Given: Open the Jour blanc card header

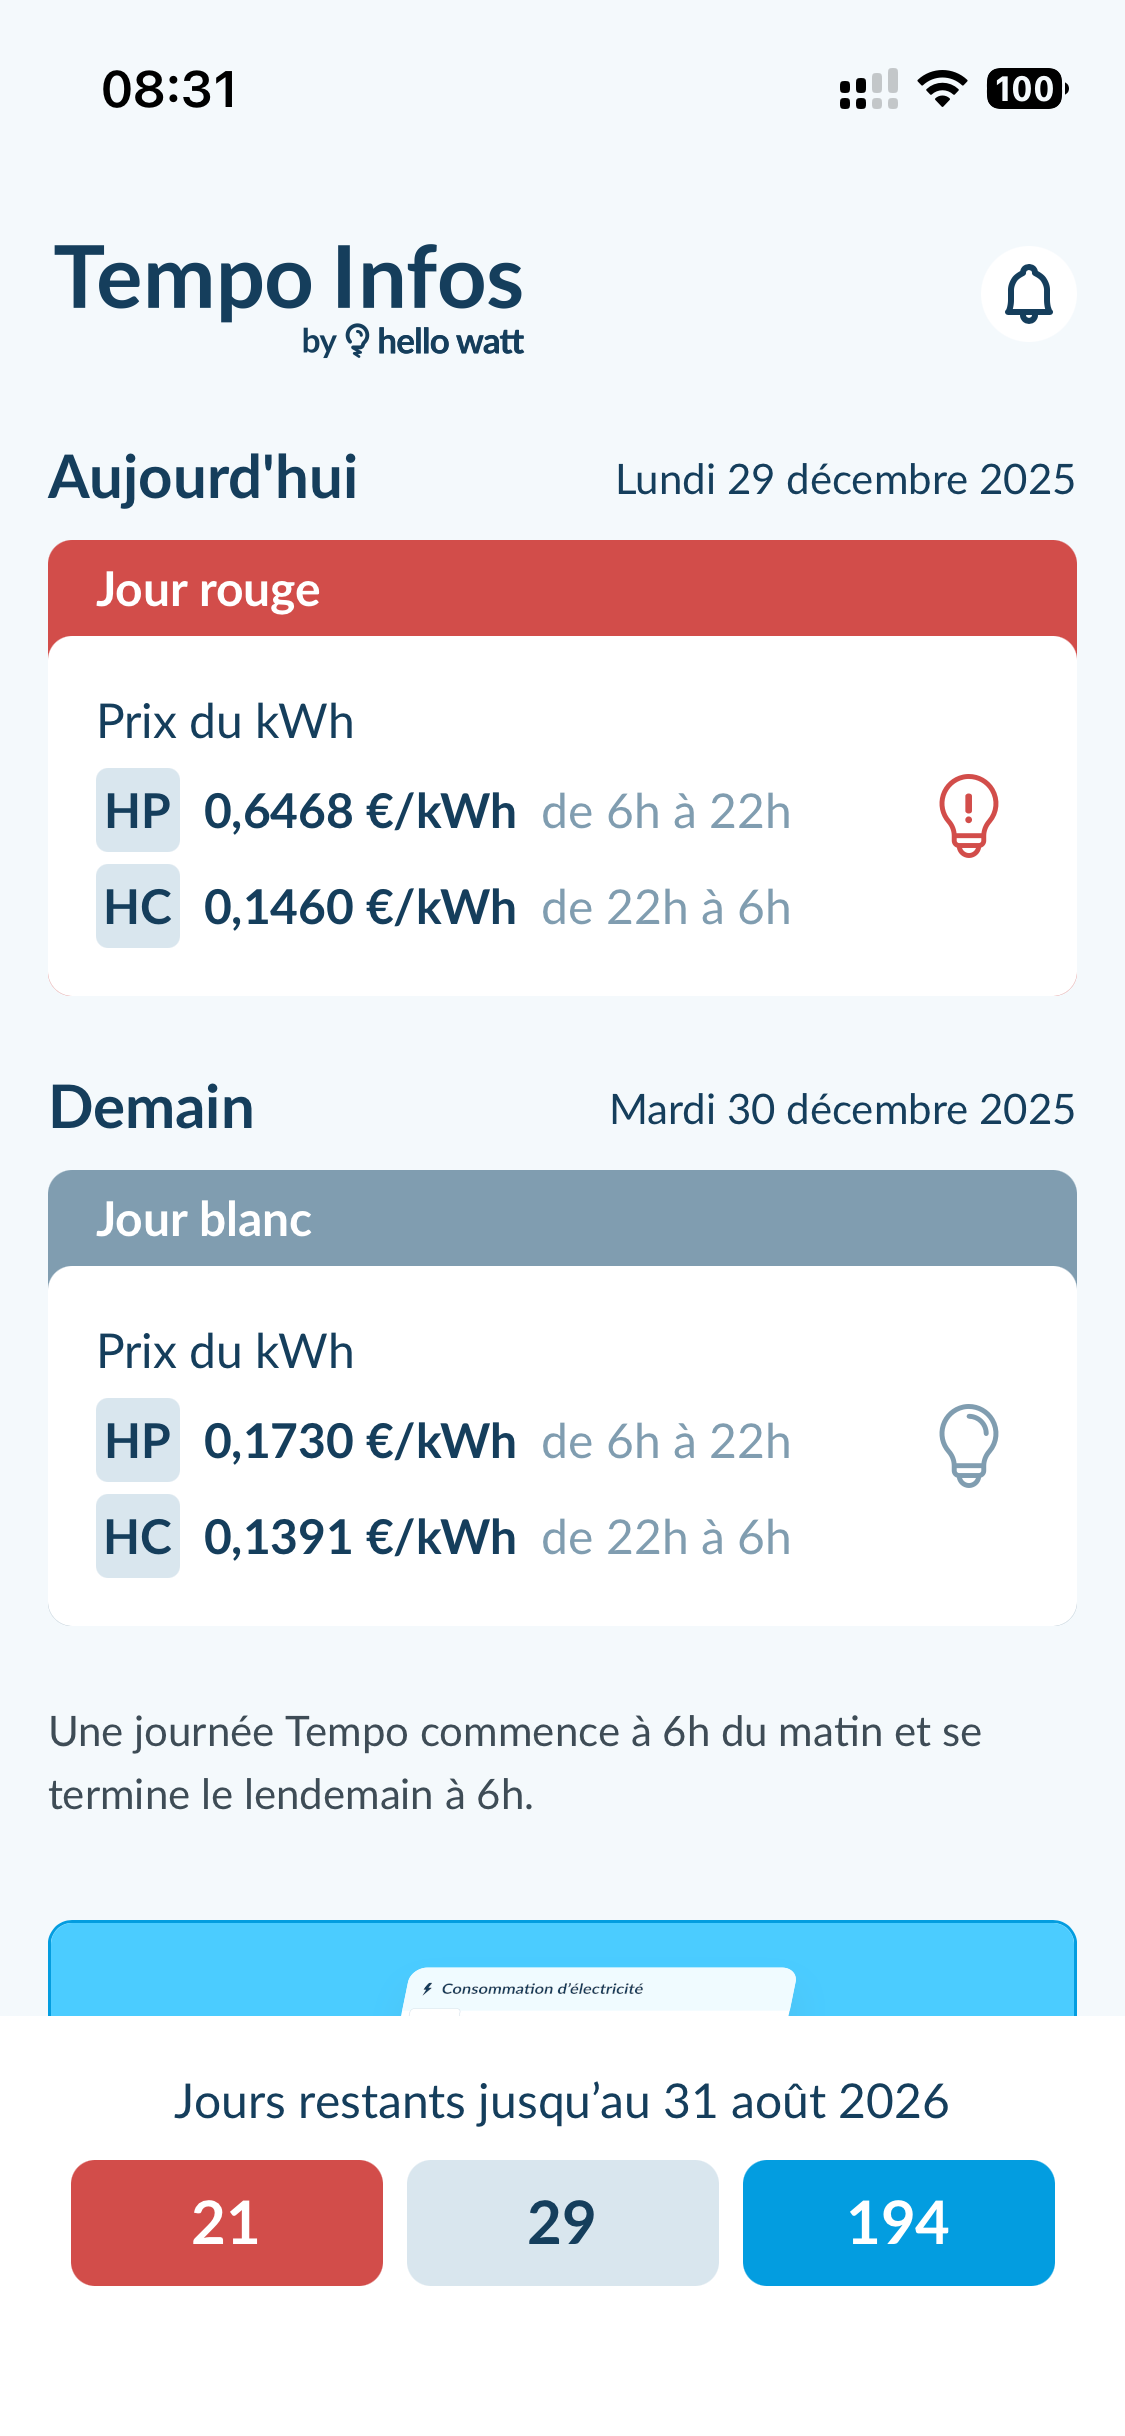Looking at the screenshot, I should pos(562,1219).
